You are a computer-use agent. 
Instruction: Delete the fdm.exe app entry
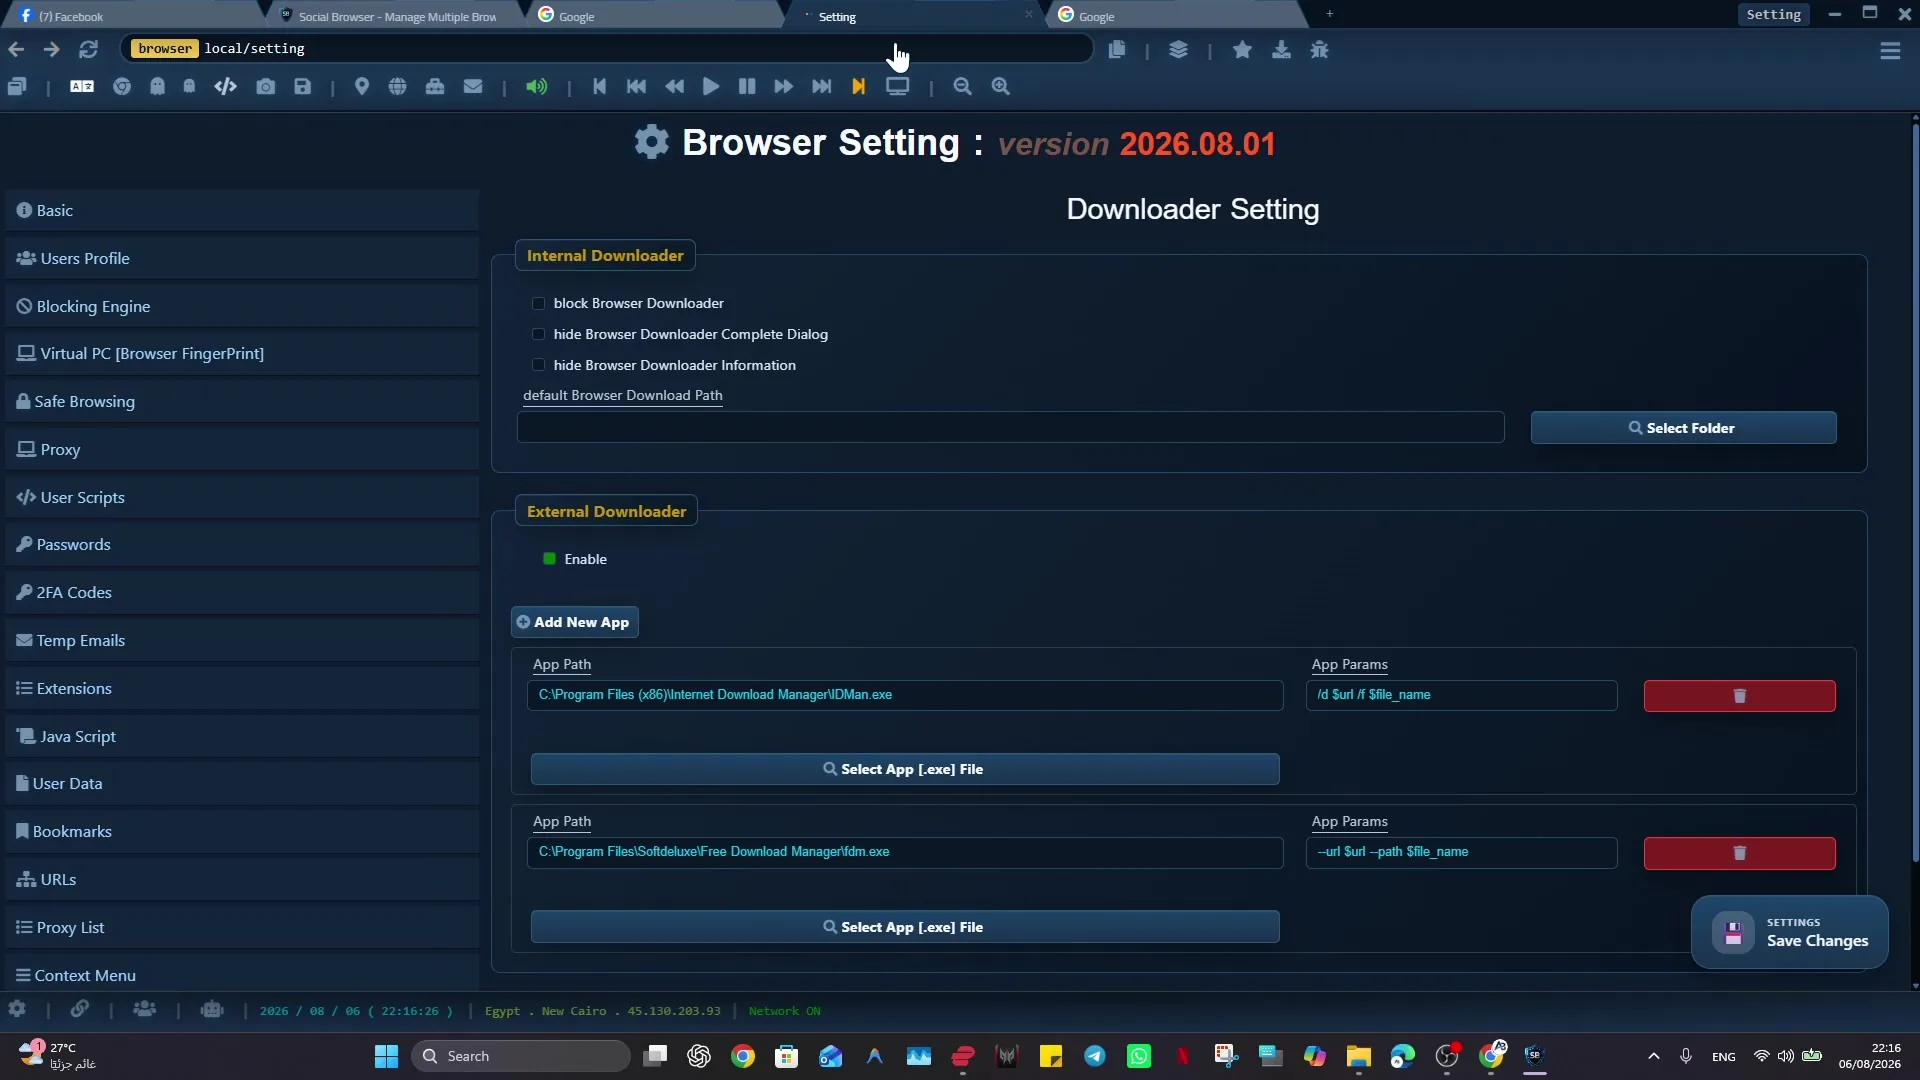point(1739,853)
